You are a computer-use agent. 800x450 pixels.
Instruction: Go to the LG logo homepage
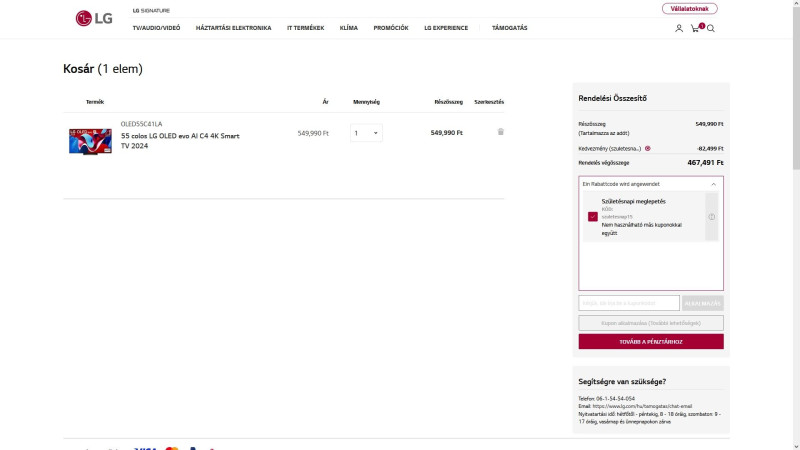94,18
